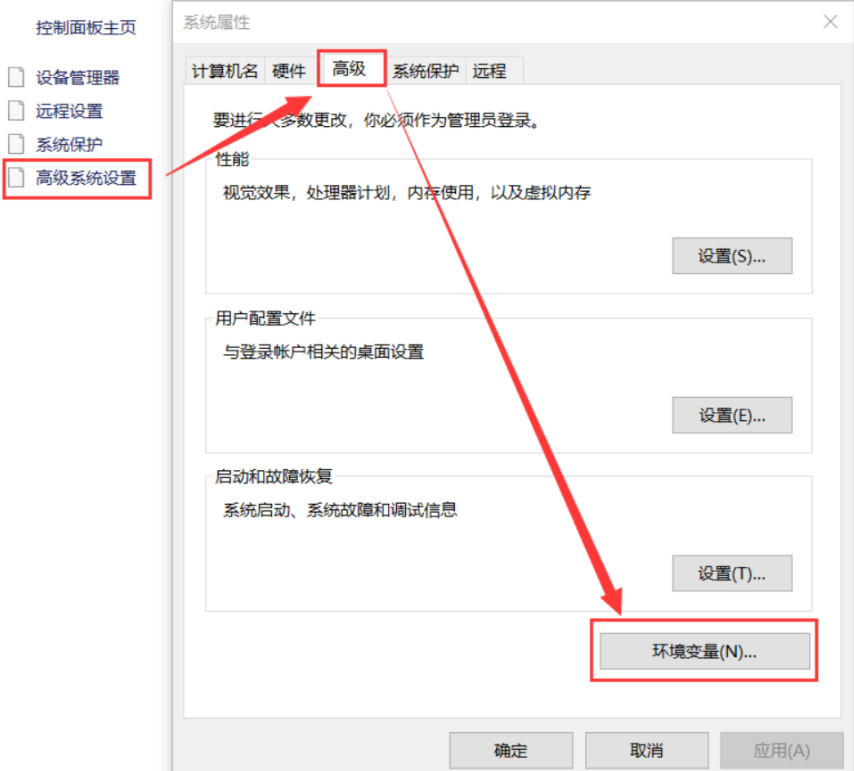Screen dimensions: 854x771
Task: Open 系统保护 in sidebar
Action: point(69,144)
